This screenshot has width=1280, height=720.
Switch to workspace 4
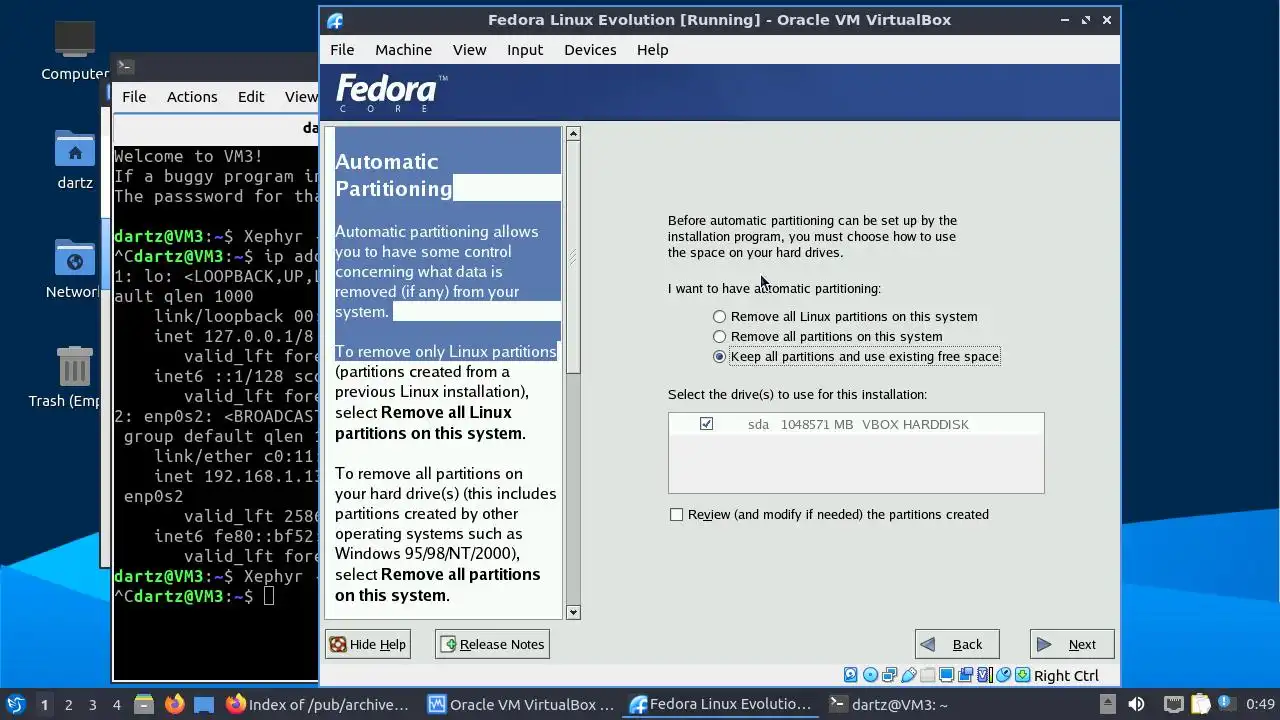pyautogui.click(x=116, y=704)
